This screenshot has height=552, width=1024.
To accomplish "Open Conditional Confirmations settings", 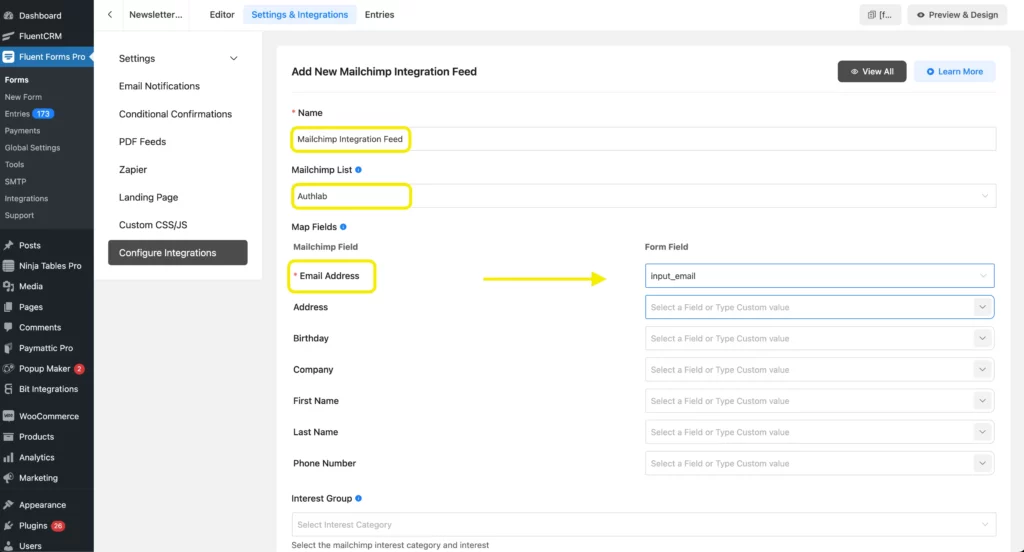I will click(175, 114).
